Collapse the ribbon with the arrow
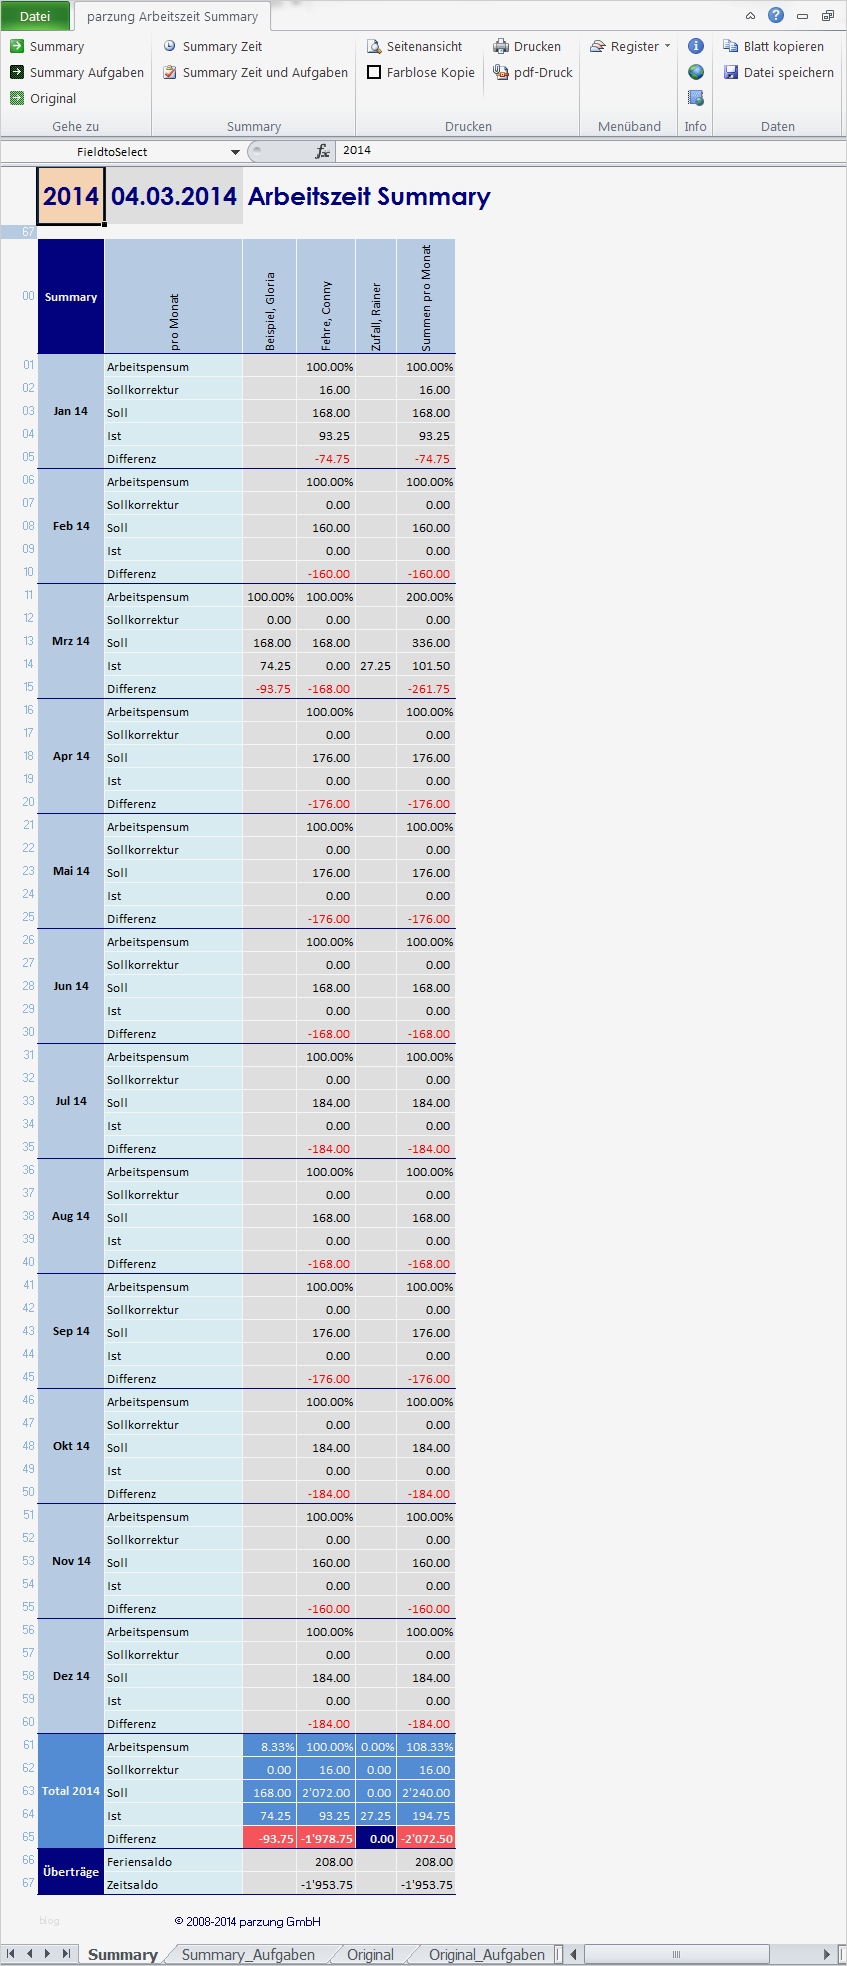The width and height of the screenshot is (847, 1966). pos(751,16)
